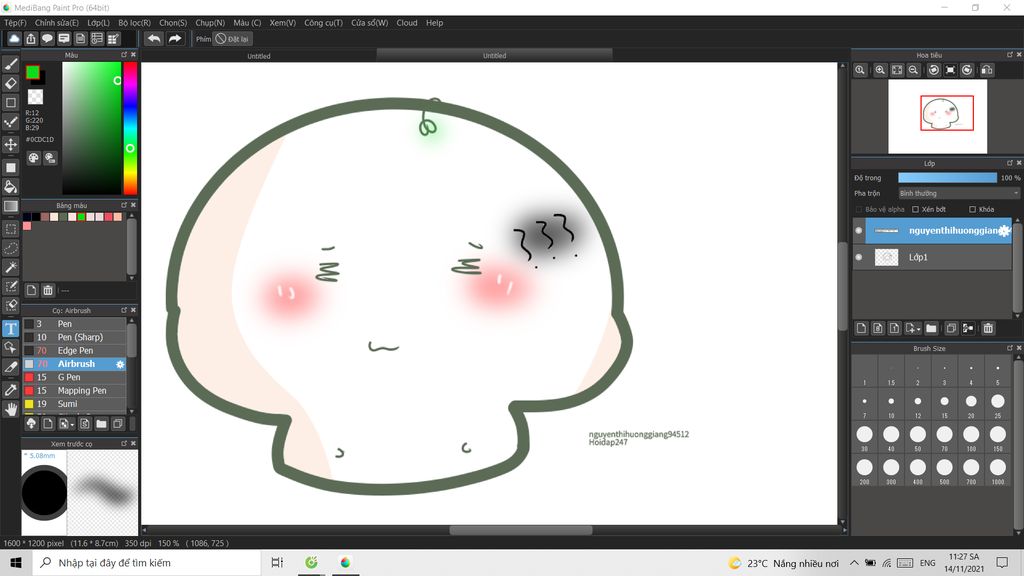This screenshot has width=1024, height=576.
Task: Add a folder in Layer panel
Action: tap(931, 328)
